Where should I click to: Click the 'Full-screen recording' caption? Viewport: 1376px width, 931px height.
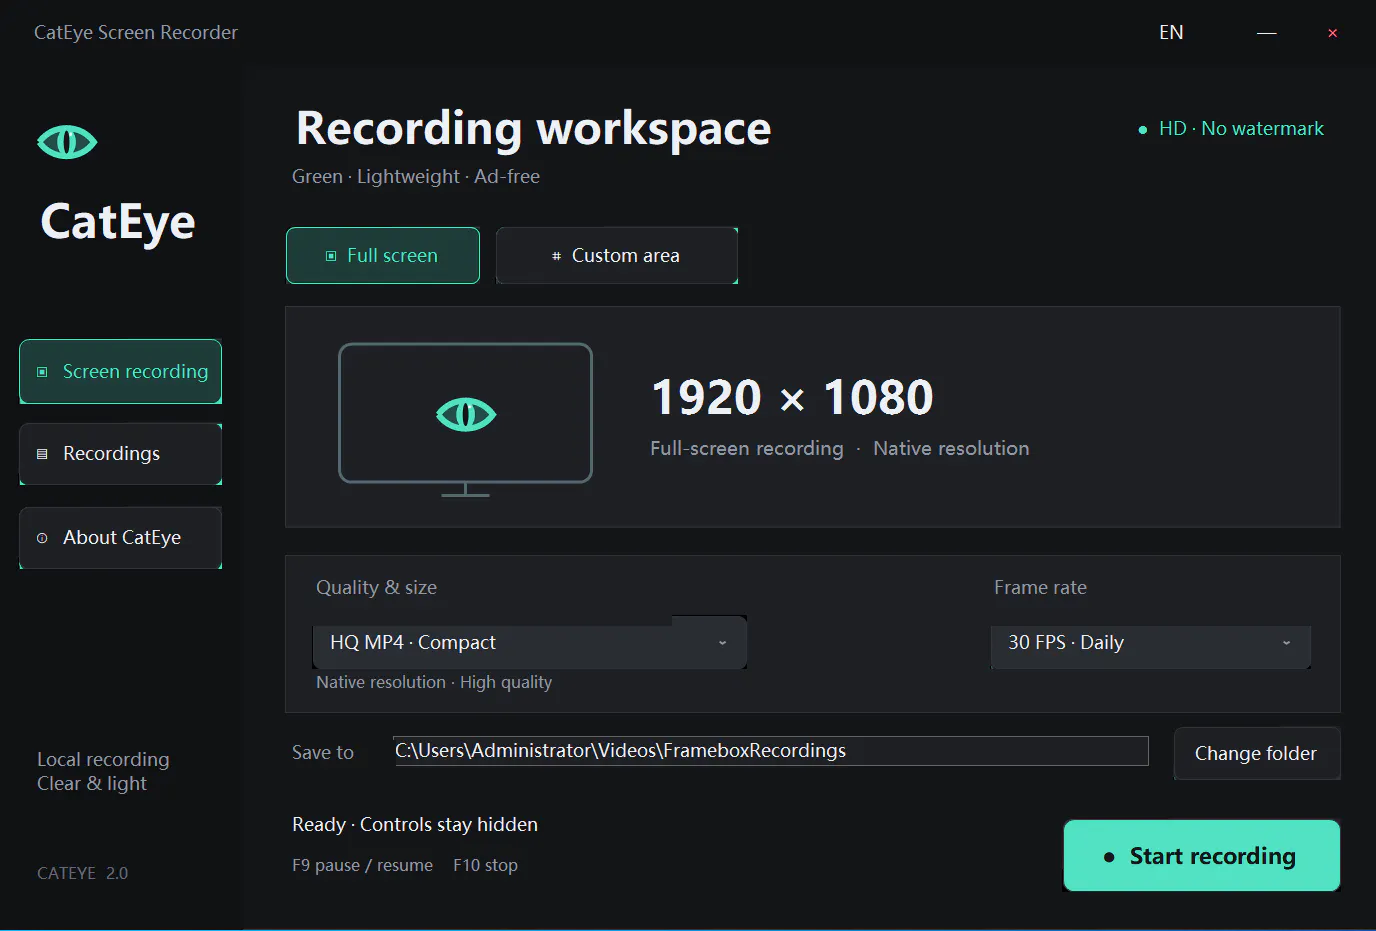(747, 449)
